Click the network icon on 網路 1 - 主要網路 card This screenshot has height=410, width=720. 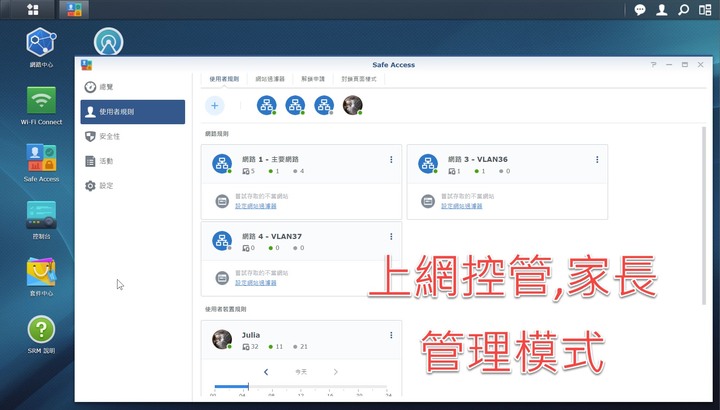click(x=222, y=163)
